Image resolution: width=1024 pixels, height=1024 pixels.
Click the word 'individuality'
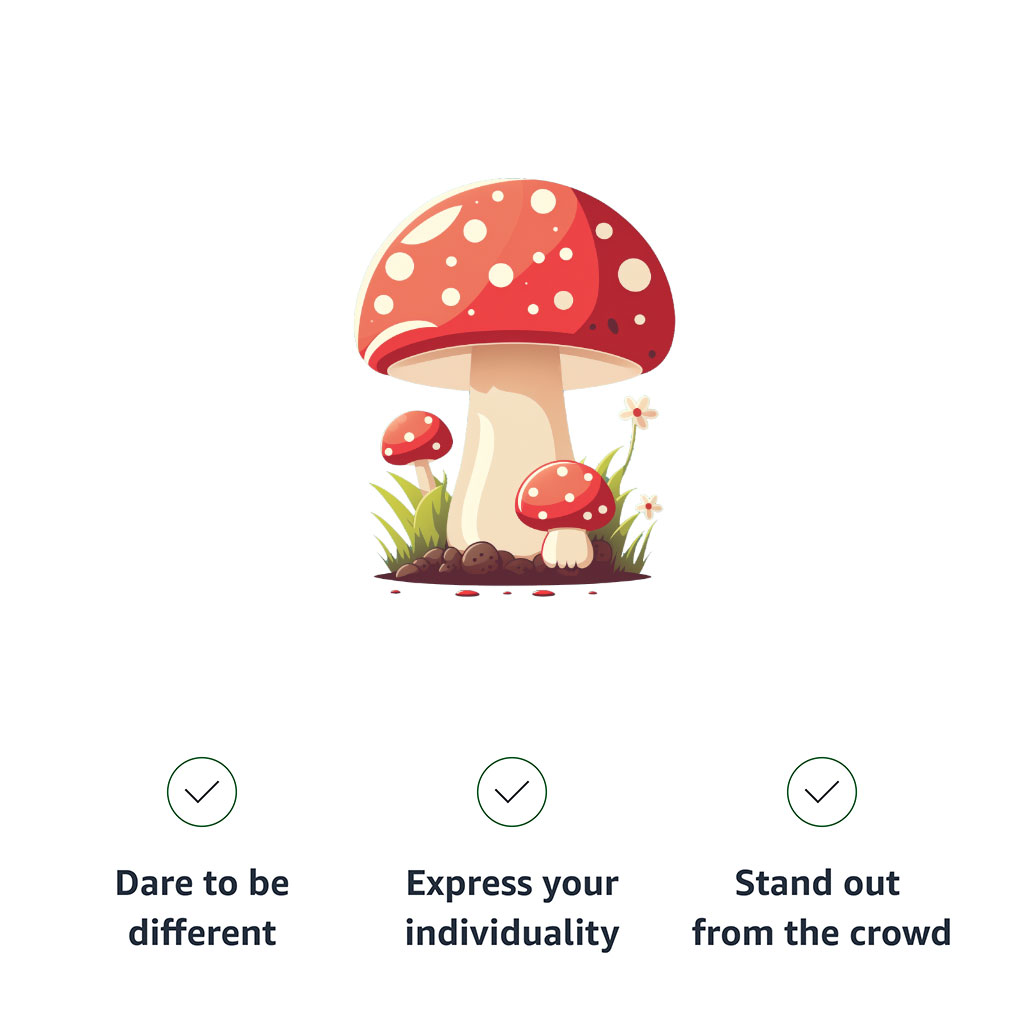click(512, 933)
